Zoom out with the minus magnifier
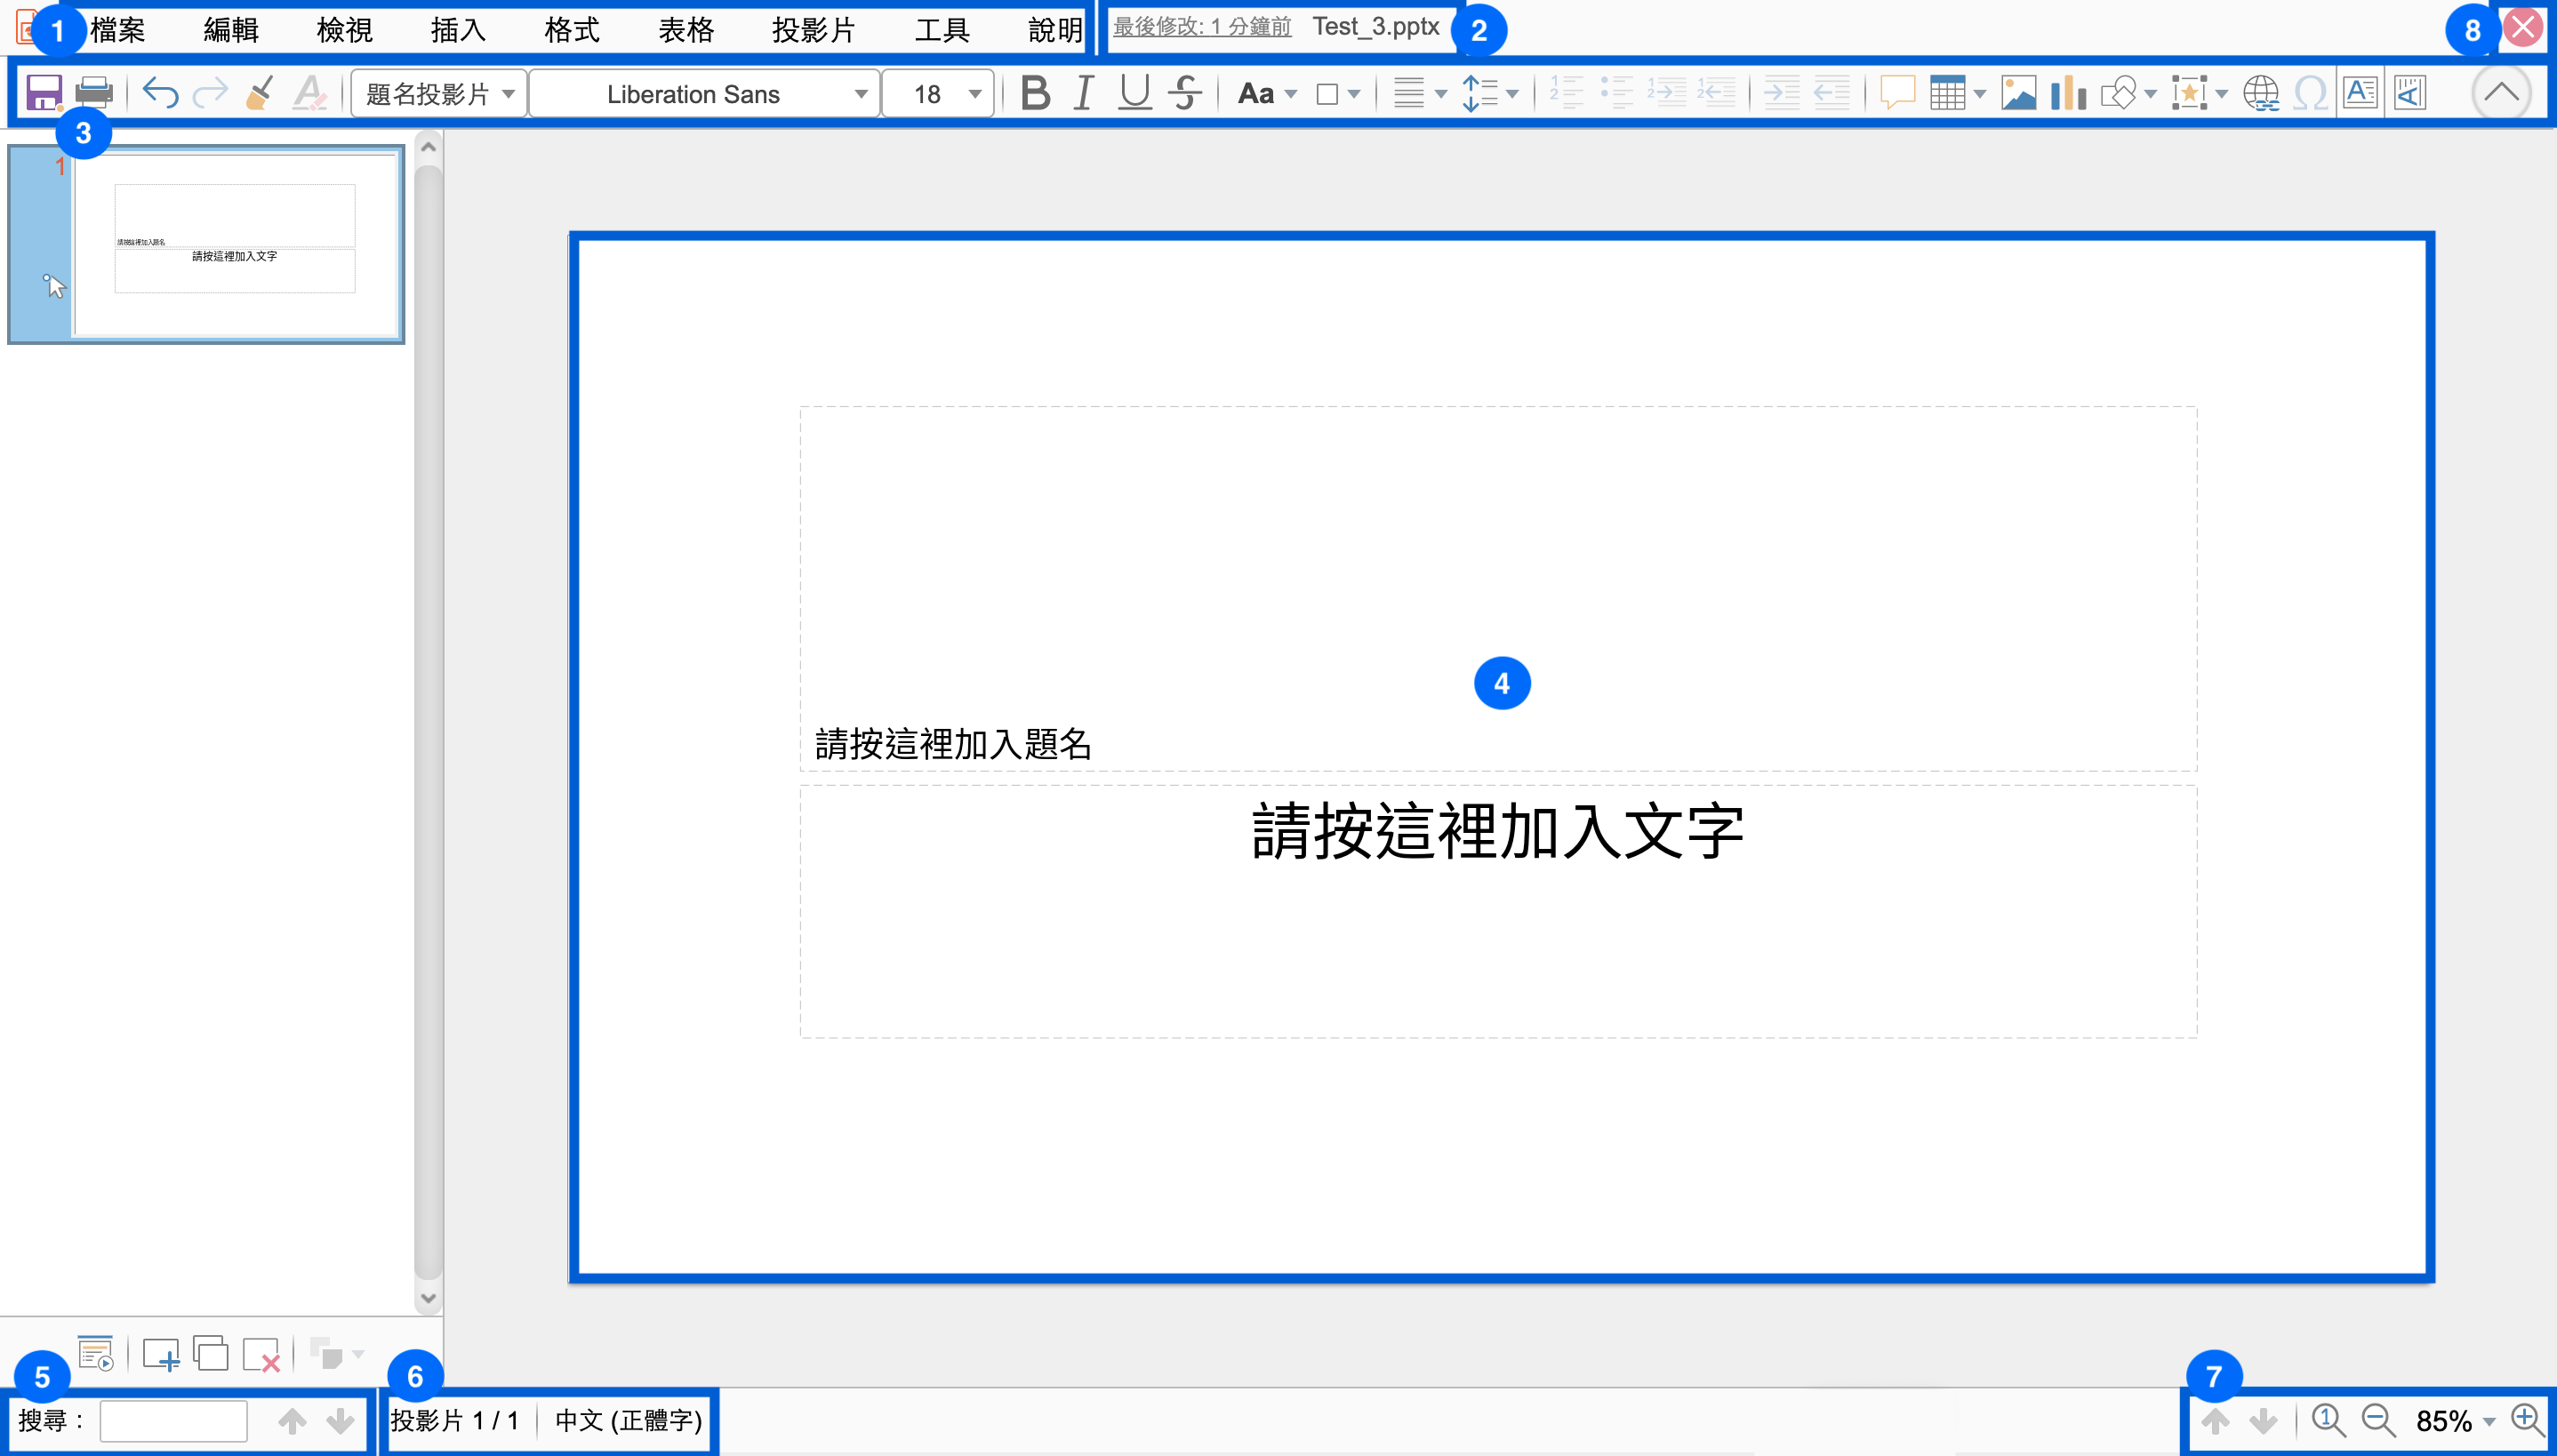 click(2378, 1420)
